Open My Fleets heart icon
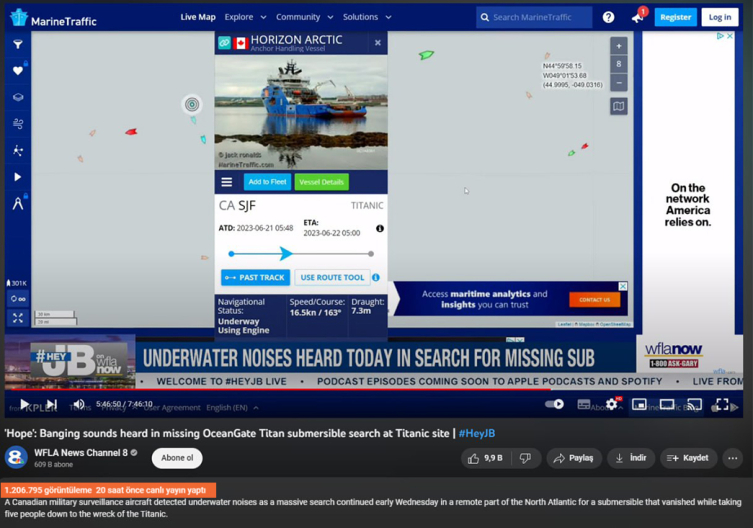This screenshot has width=753, height=528. pyautogui.click(x=17, y=71)
